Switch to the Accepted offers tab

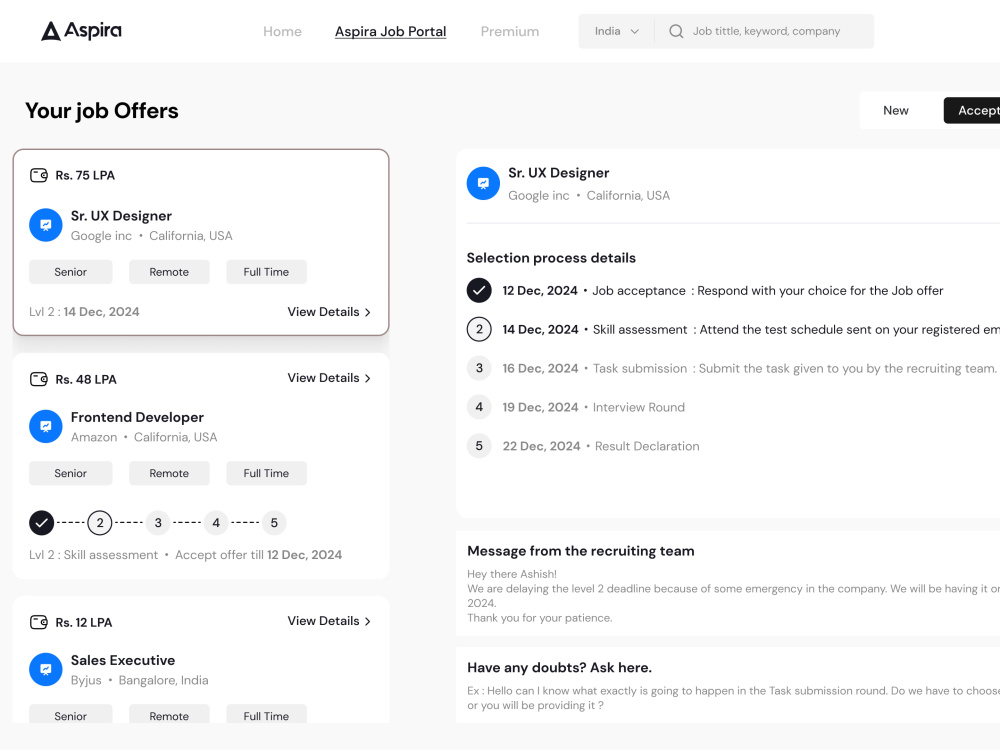971,110
